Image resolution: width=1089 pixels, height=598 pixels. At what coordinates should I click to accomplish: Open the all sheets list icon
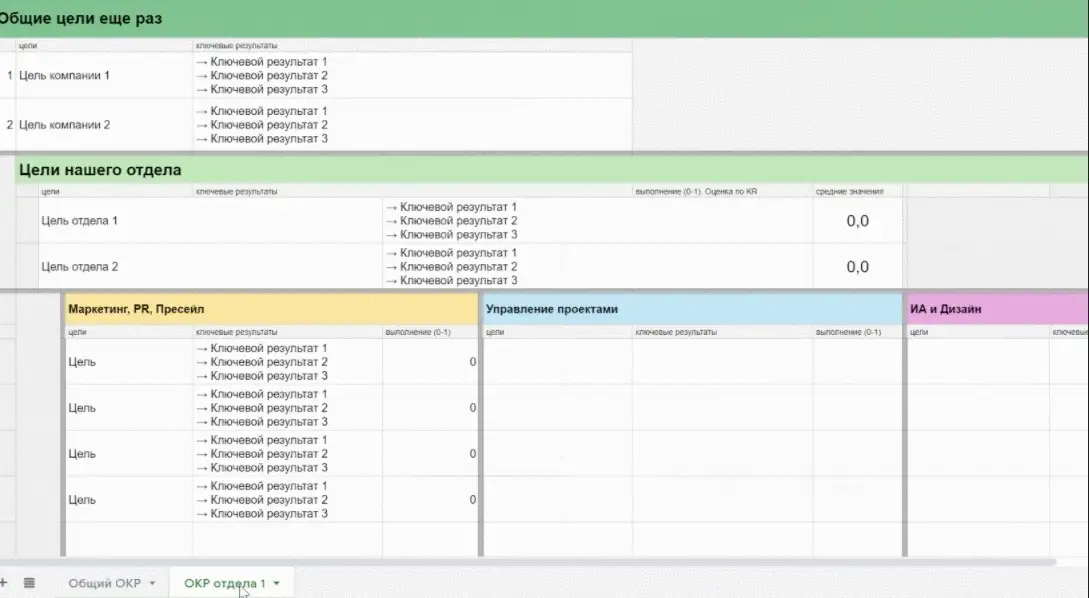[29, 583]
